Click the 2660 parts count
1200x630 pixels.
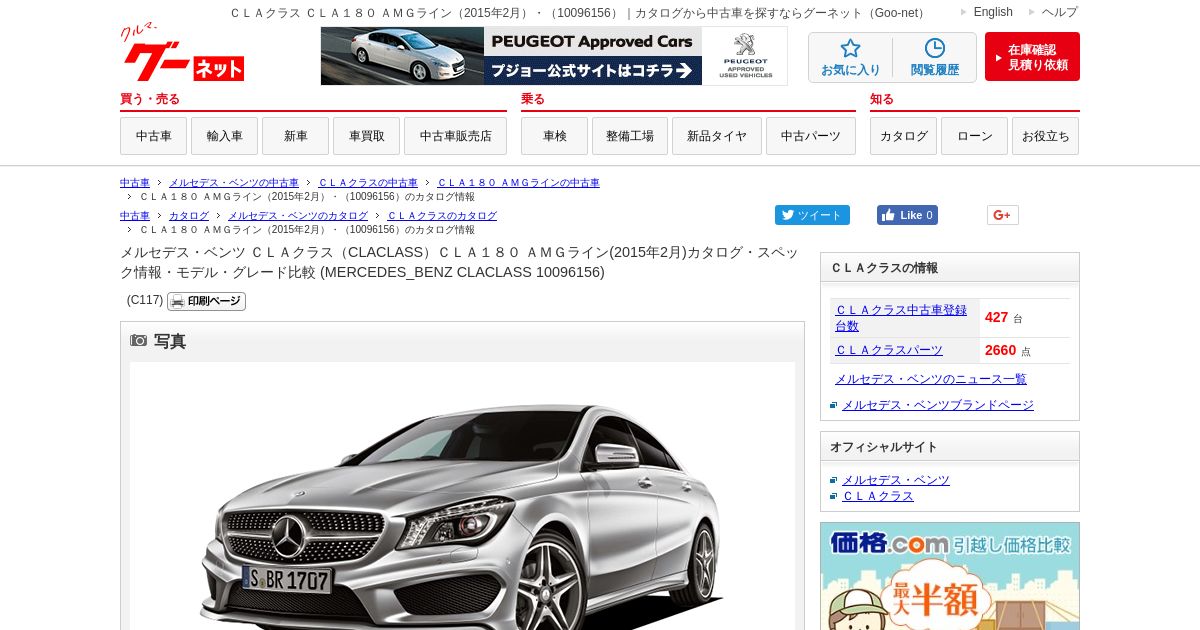[1000, 350]
